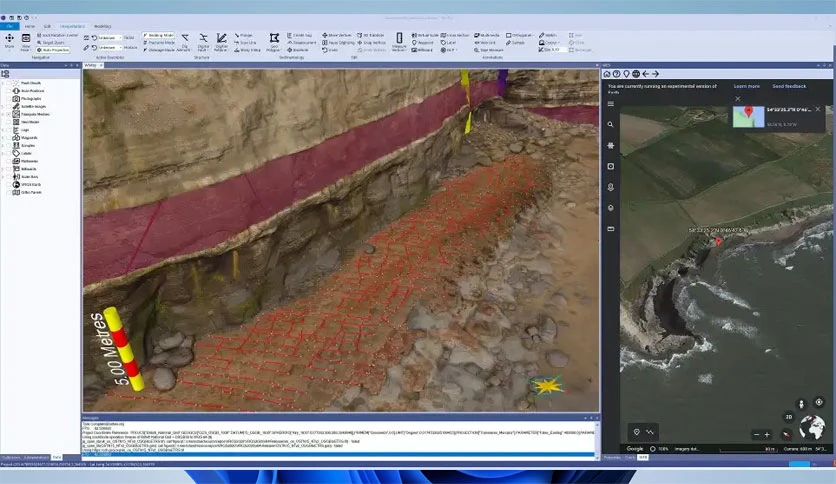This screenshot has height=484, width=836.
Task: Click Undo in the Edit group
Action: click(329, 50)
